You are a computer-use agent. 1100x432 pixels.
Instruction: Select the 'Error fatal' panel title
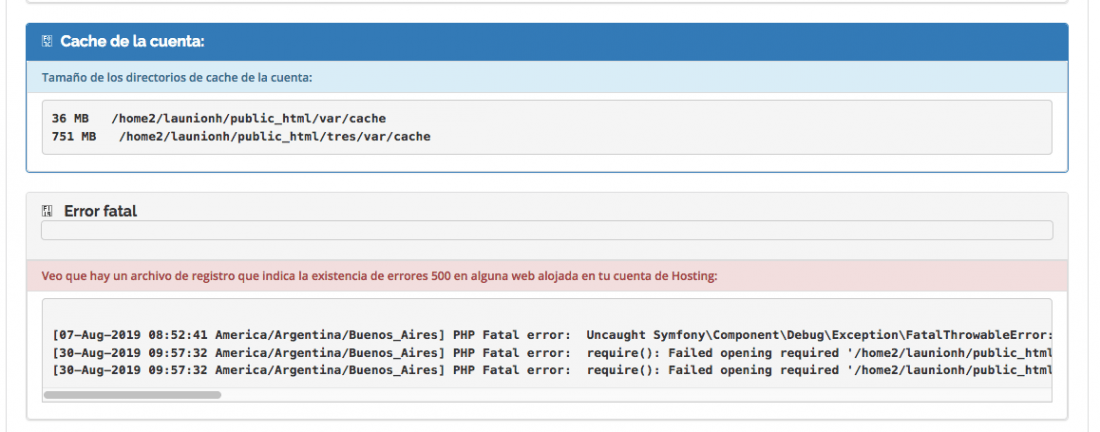[x=100, y=210]
